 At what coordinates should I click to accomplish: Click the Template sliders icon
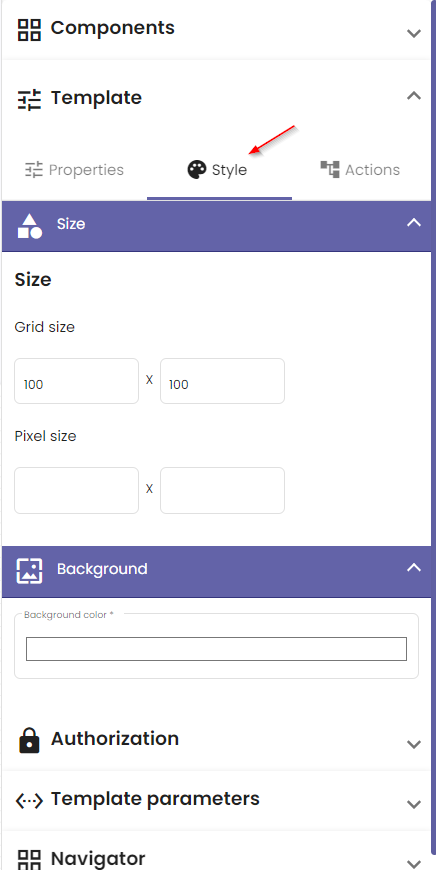(29, 99)
